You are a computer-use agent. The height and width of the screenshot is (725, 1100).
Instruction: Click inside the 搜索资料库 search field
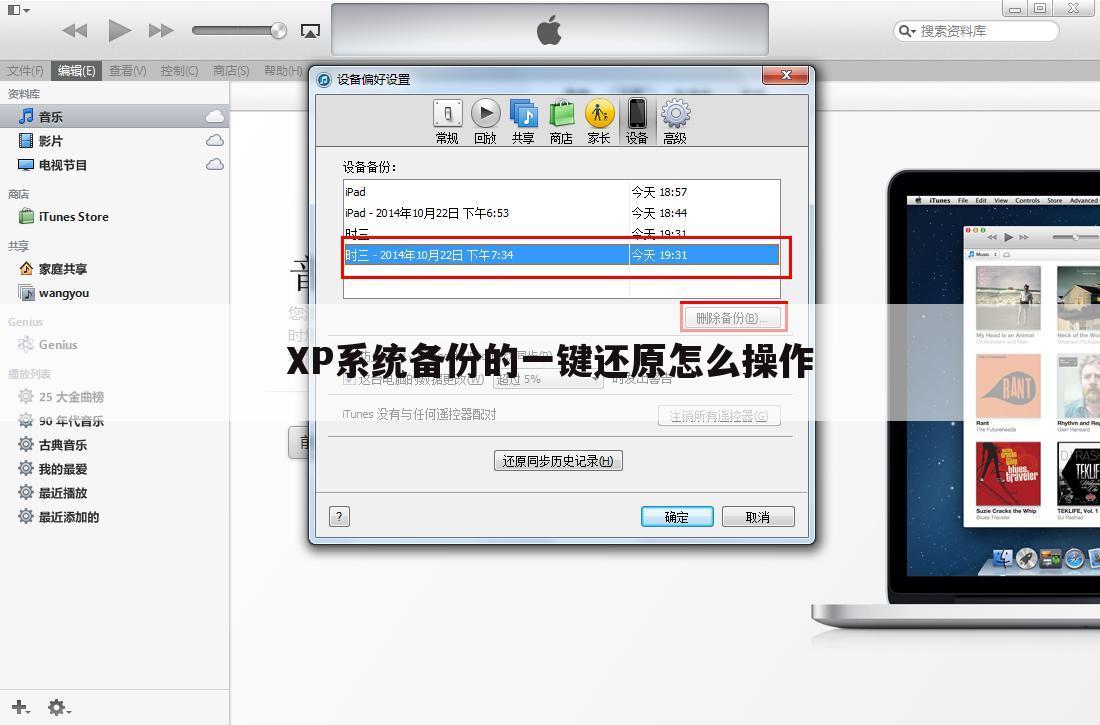[x=975, y=31]
